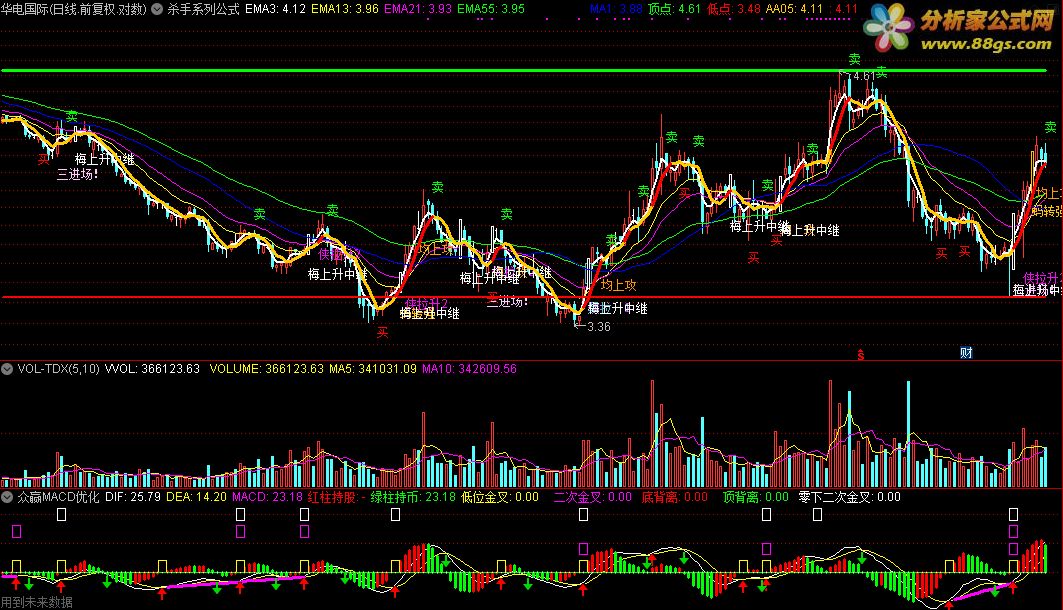Click the MA10: 342609.56 volume value
Image resolution: width=1063 pixels, height=610 pixels.
click(x=469, y=369)
